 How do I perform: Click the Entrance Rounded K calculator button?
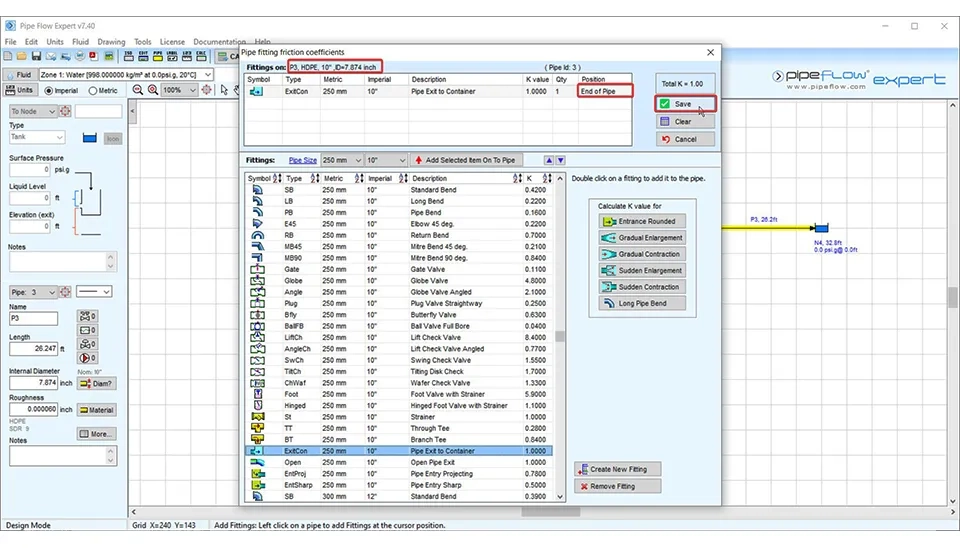(x=641, y=222)
